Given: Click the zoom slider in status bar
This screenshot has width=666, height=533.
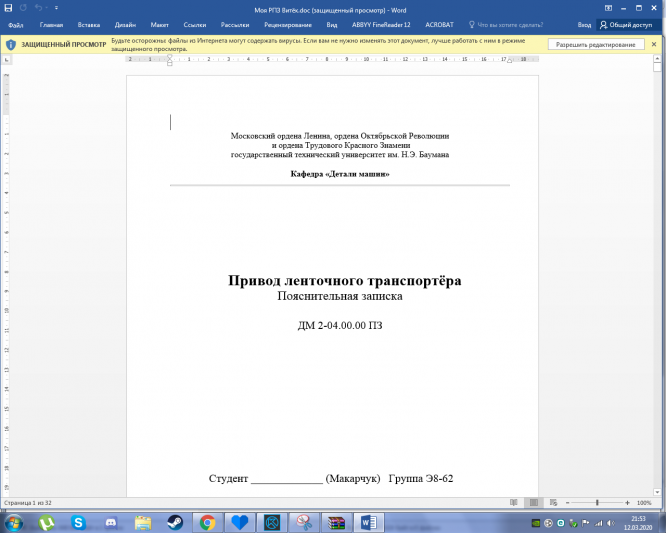Looking at the screenshot, I should click(x=597, y=502).
